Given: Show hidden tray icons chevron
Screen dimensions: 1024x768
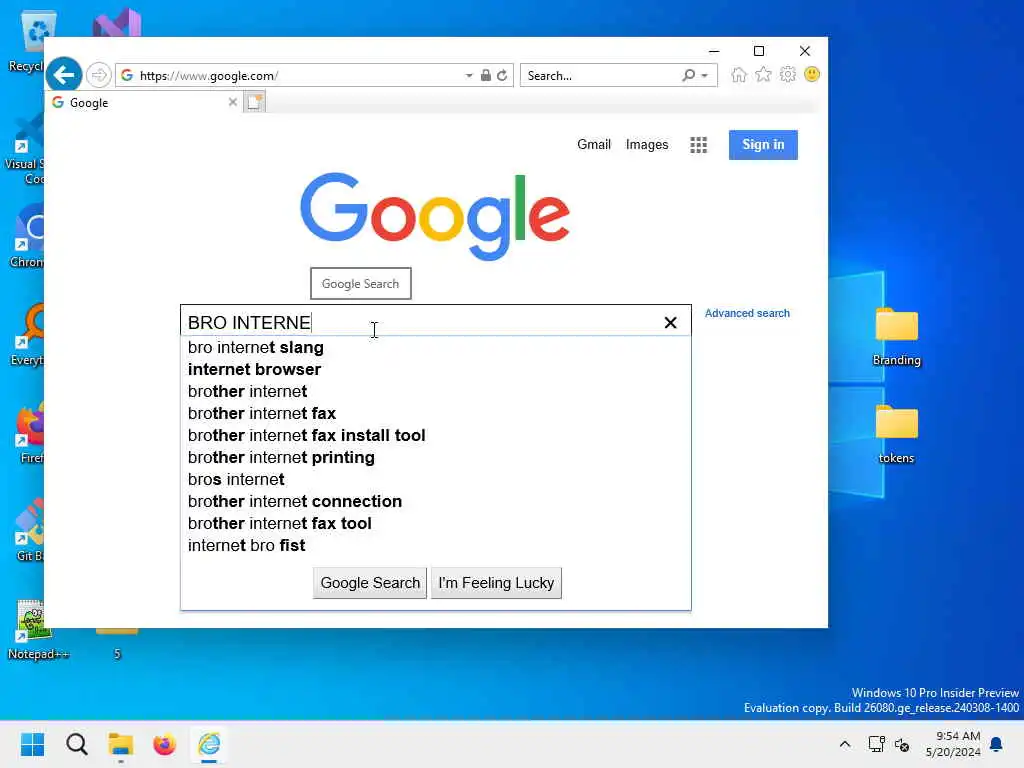Looking at the screenshot, I should tap(844, 744).
